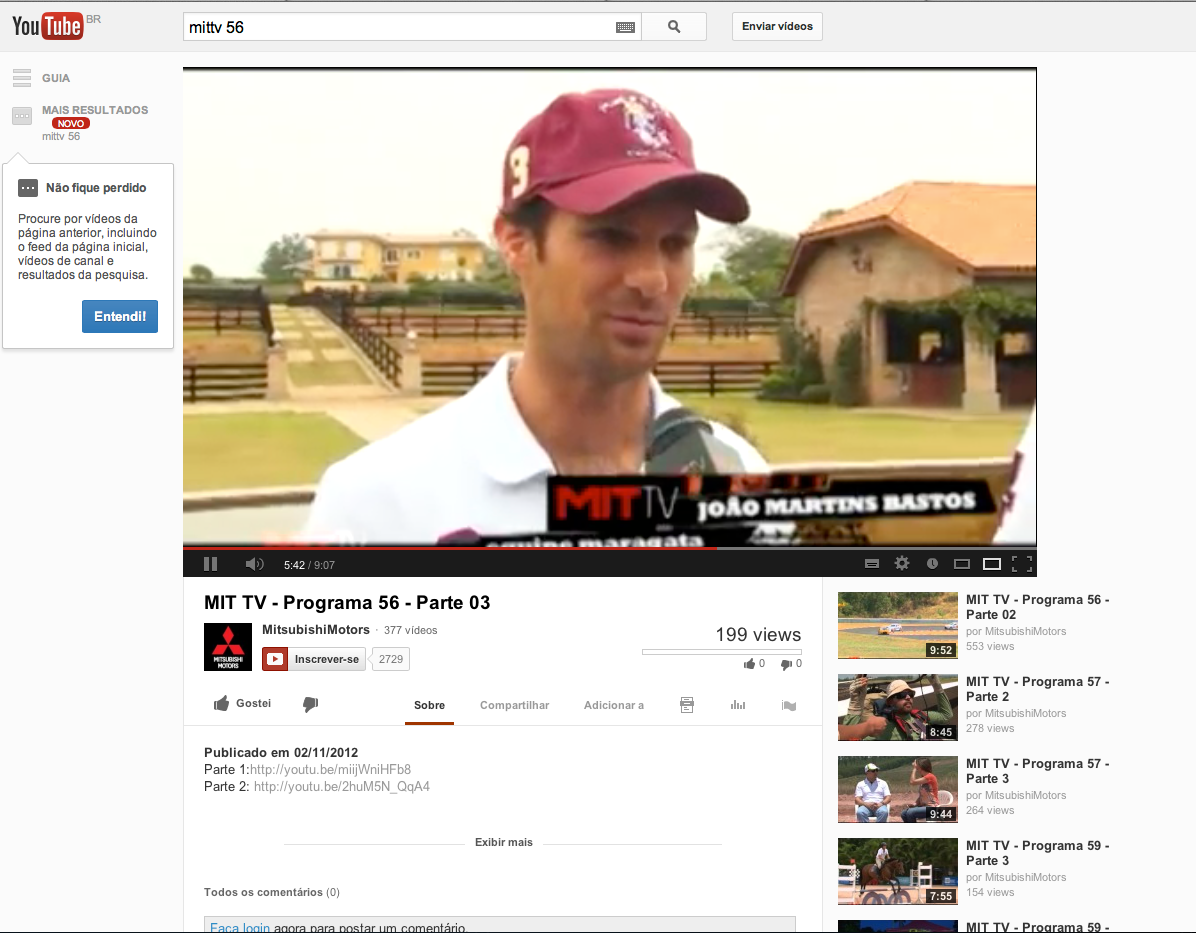Click the dislike thumbs down button
Viewport: 1196px width, 933px height.
coord(310,704)
